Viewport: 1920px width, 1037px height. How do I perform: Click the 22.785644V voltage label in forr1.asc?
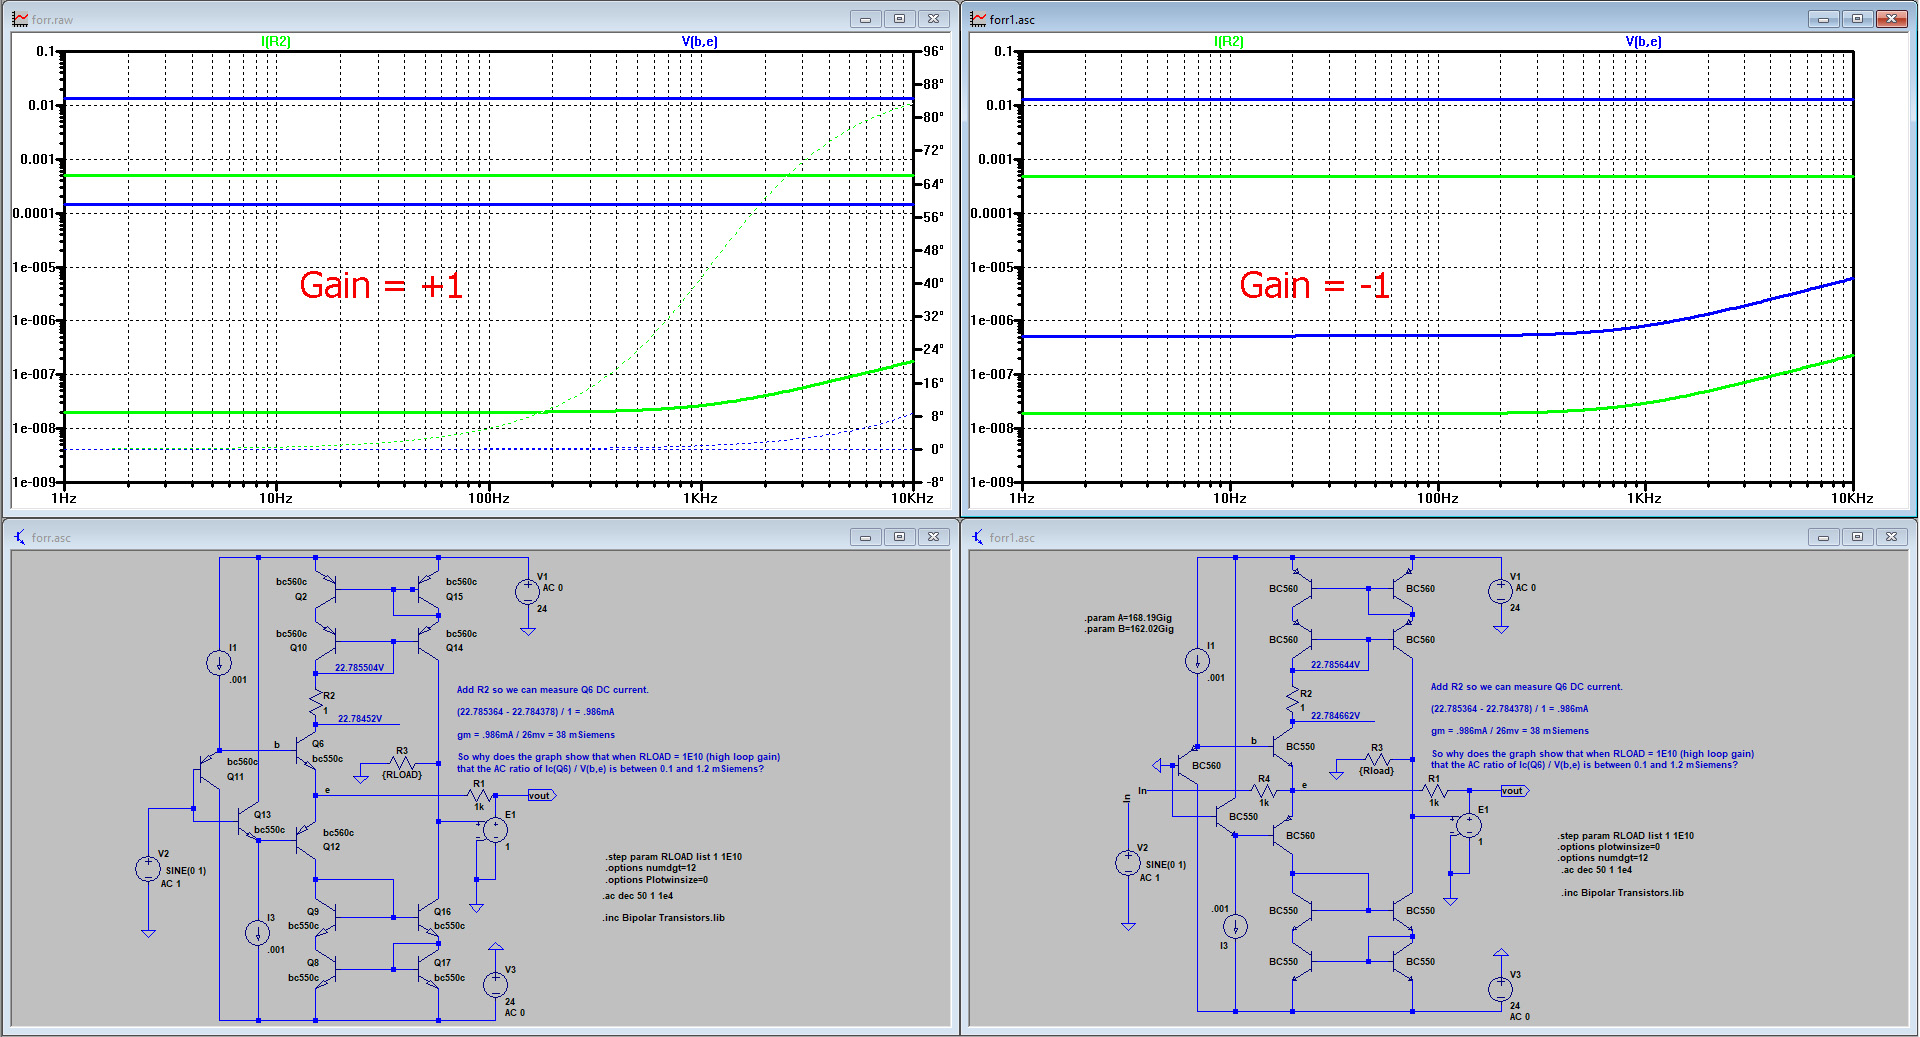pos(1335,665)
